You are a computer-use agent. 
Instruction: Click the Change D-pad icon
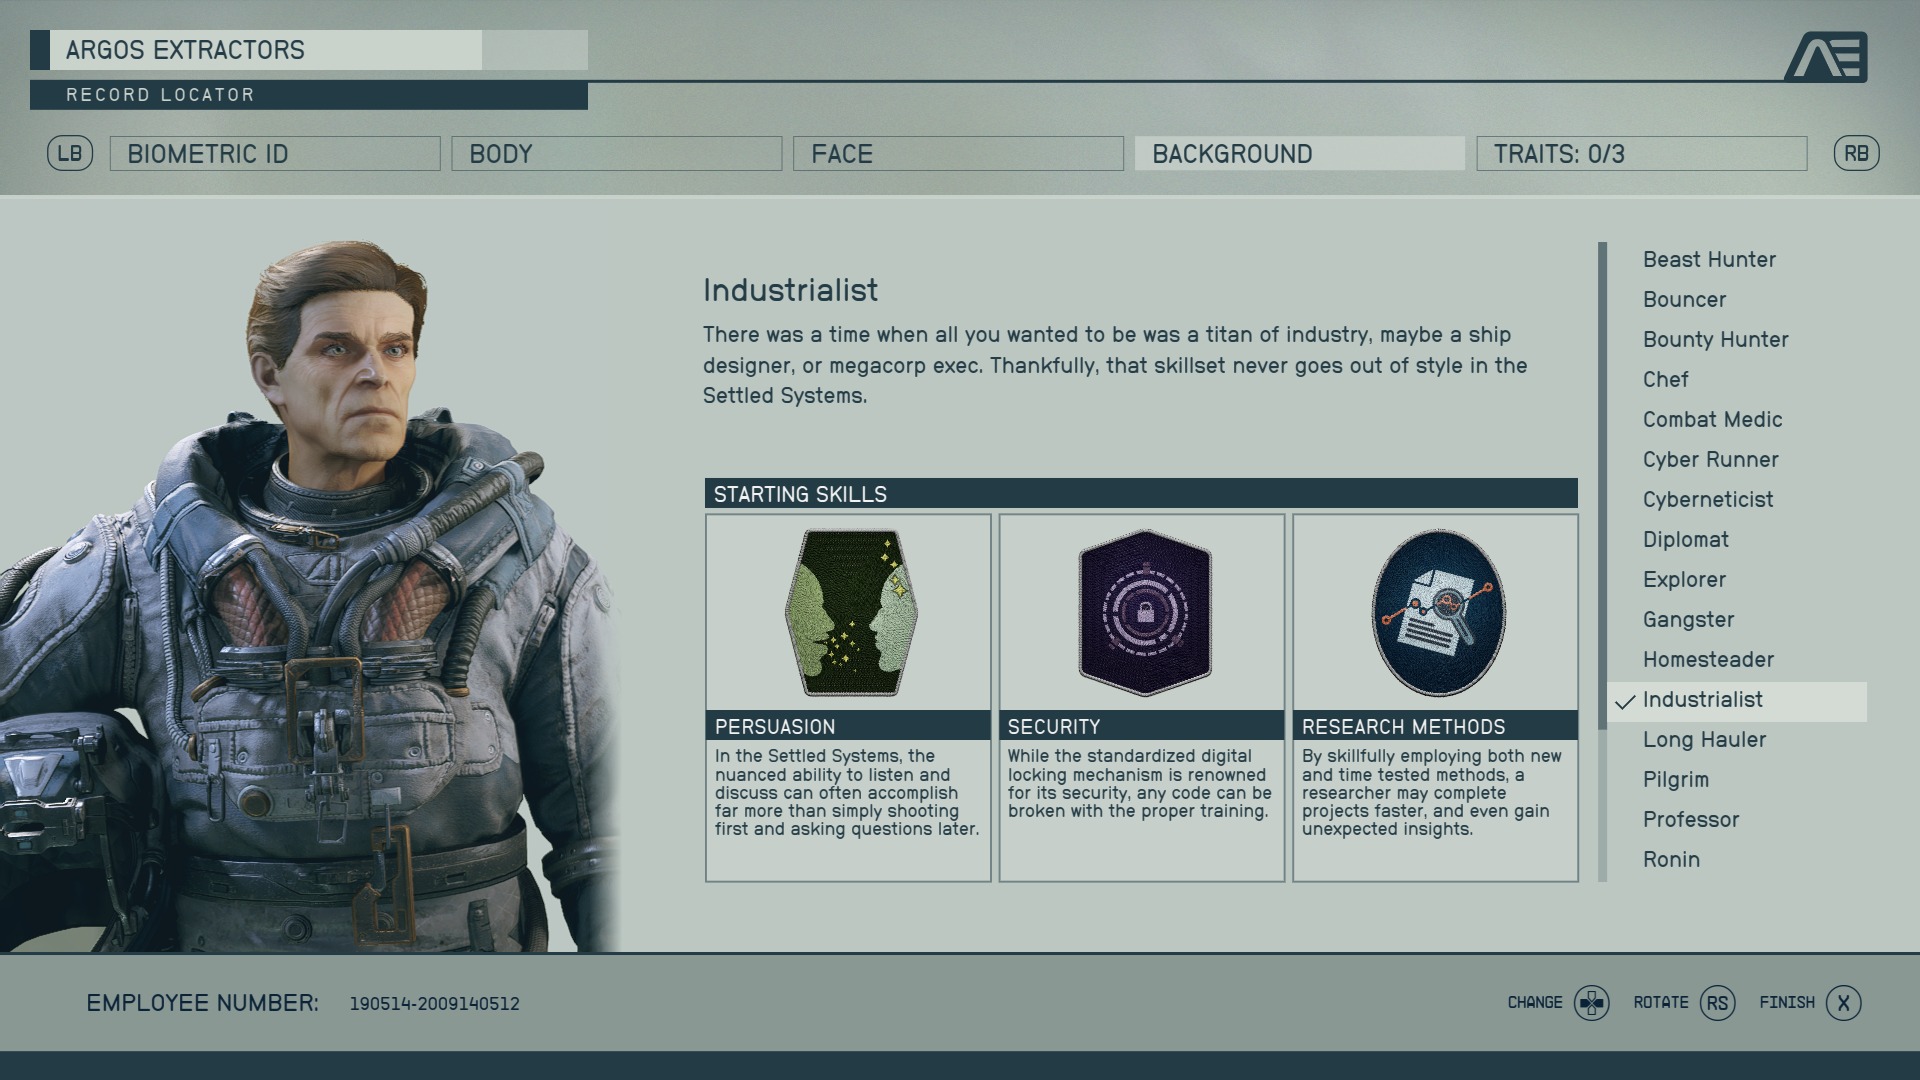pyautogui.click(x=1591, y=1003)
